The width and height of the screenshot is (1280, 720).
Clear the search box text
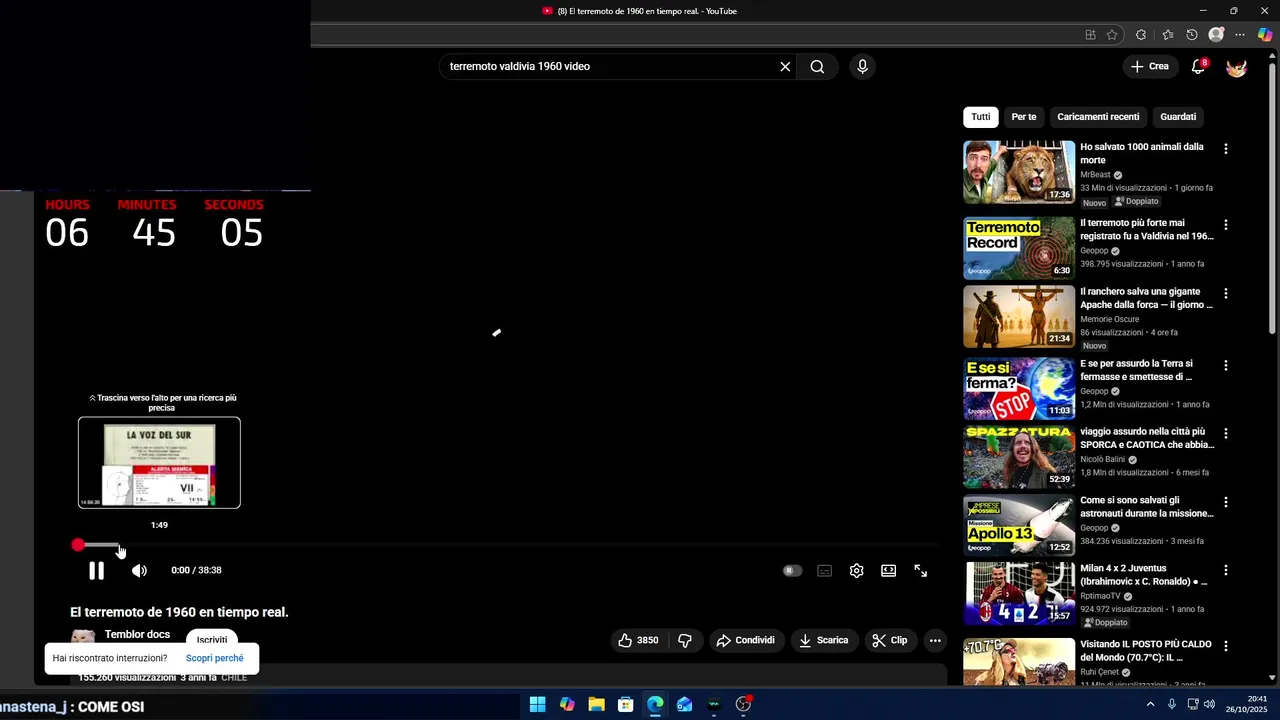(785, 67)
